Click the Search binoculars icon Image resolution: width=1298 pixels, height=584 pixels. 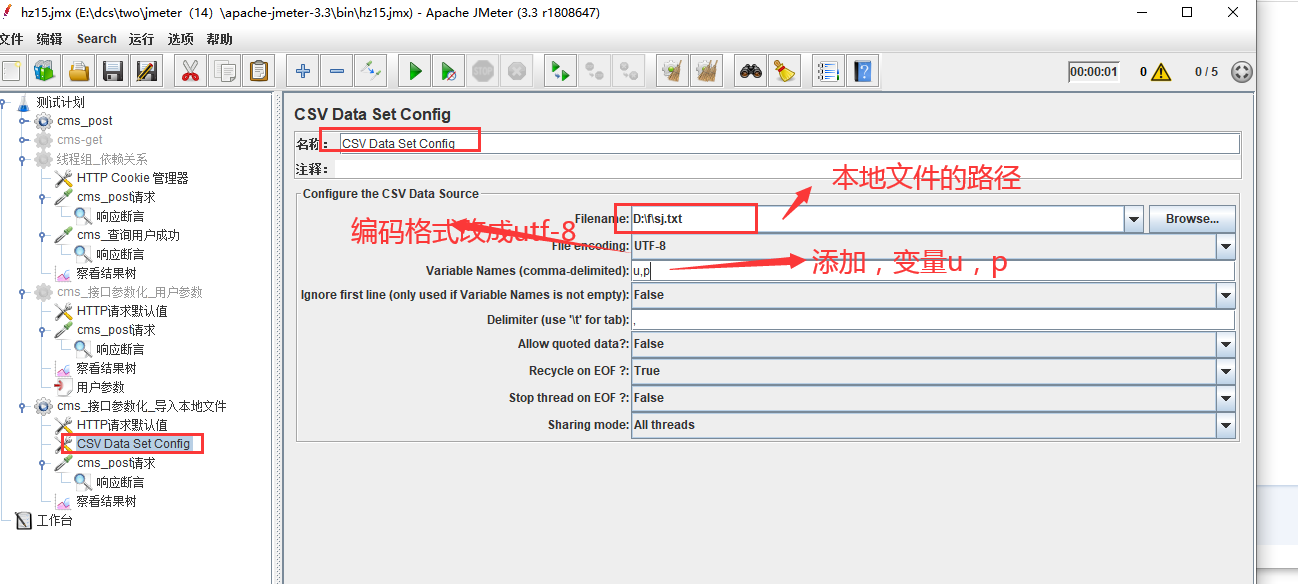coord(751,71)
